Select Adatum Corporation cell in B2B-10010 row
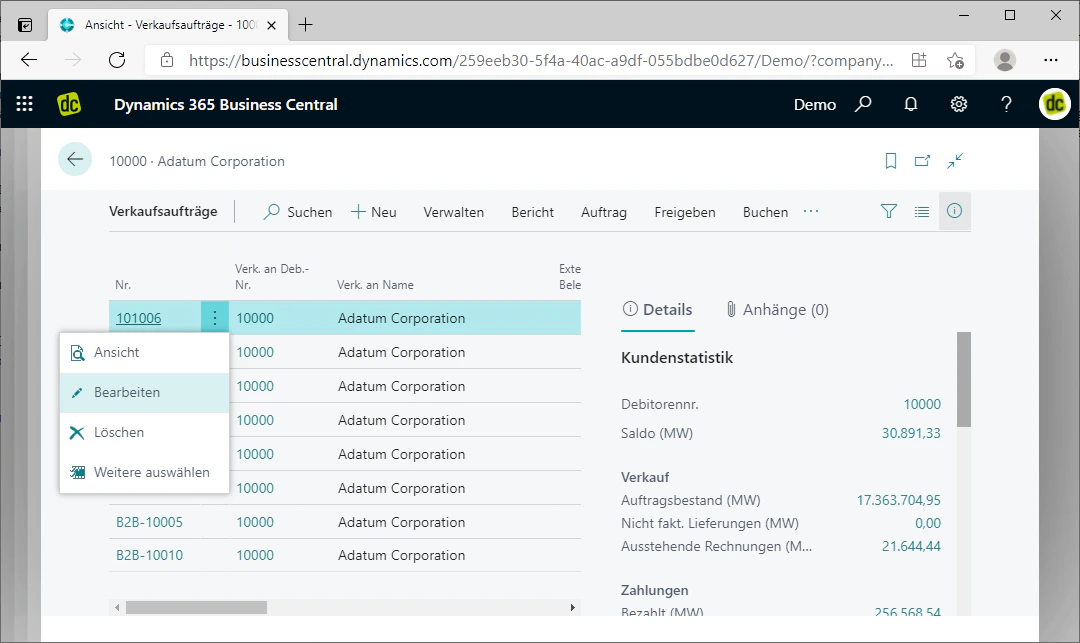The width and height of the screenshot is (1080, 643). pos(402,556)
